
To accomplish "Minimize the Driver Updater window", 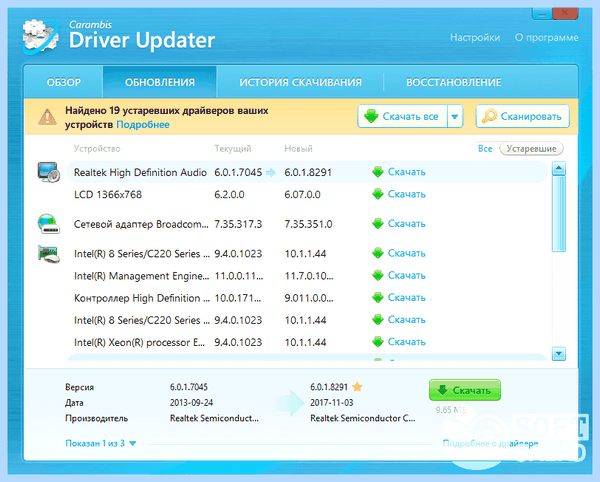I will coord(542,14).
